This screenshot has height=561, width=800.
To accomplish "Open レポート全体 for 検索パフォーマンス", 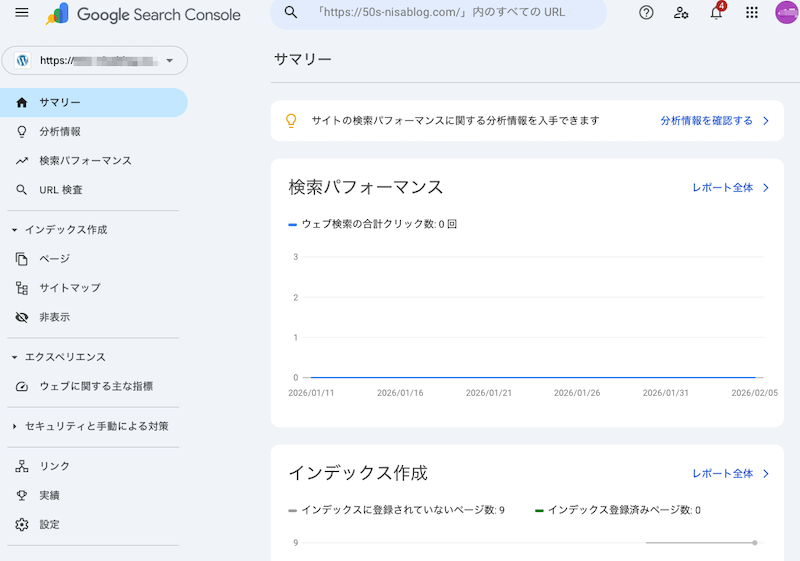I will point(730,188).
